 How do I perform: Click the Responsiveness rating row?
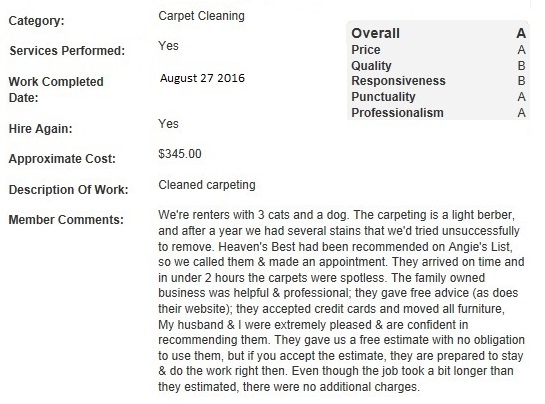(x=438, y=81)
